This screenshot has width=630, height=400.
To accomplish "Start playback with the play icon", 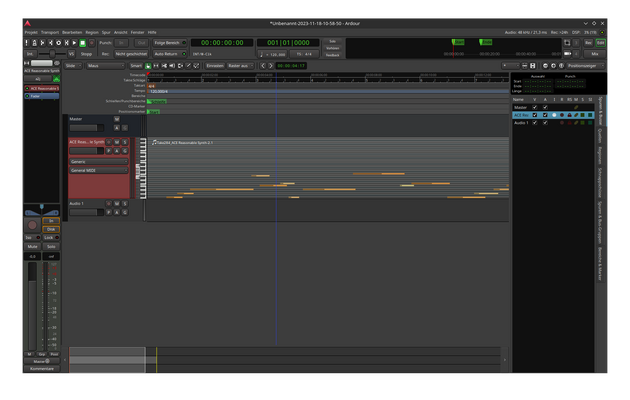I will click(x=74, y=43).
